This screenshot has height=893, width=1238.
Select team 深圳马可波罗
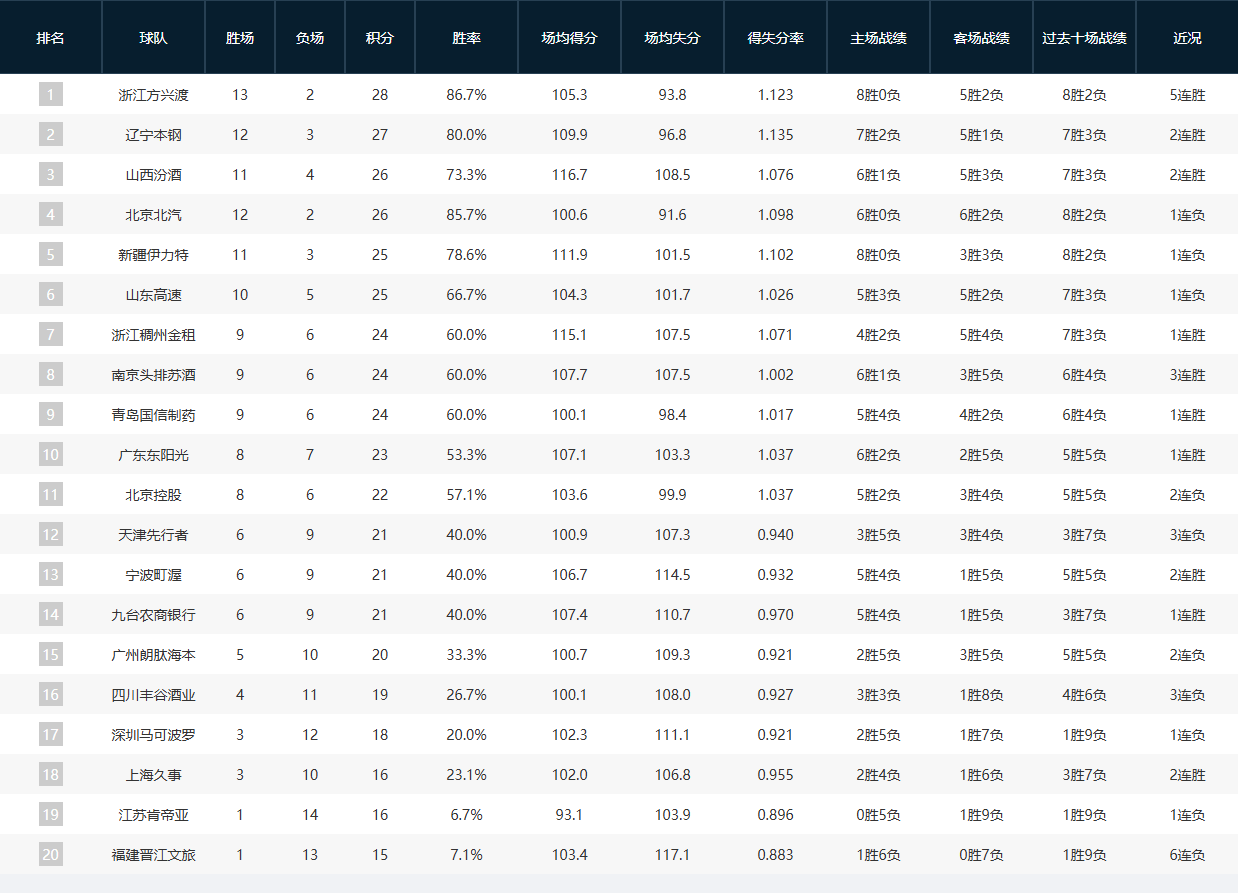point(153,735)
